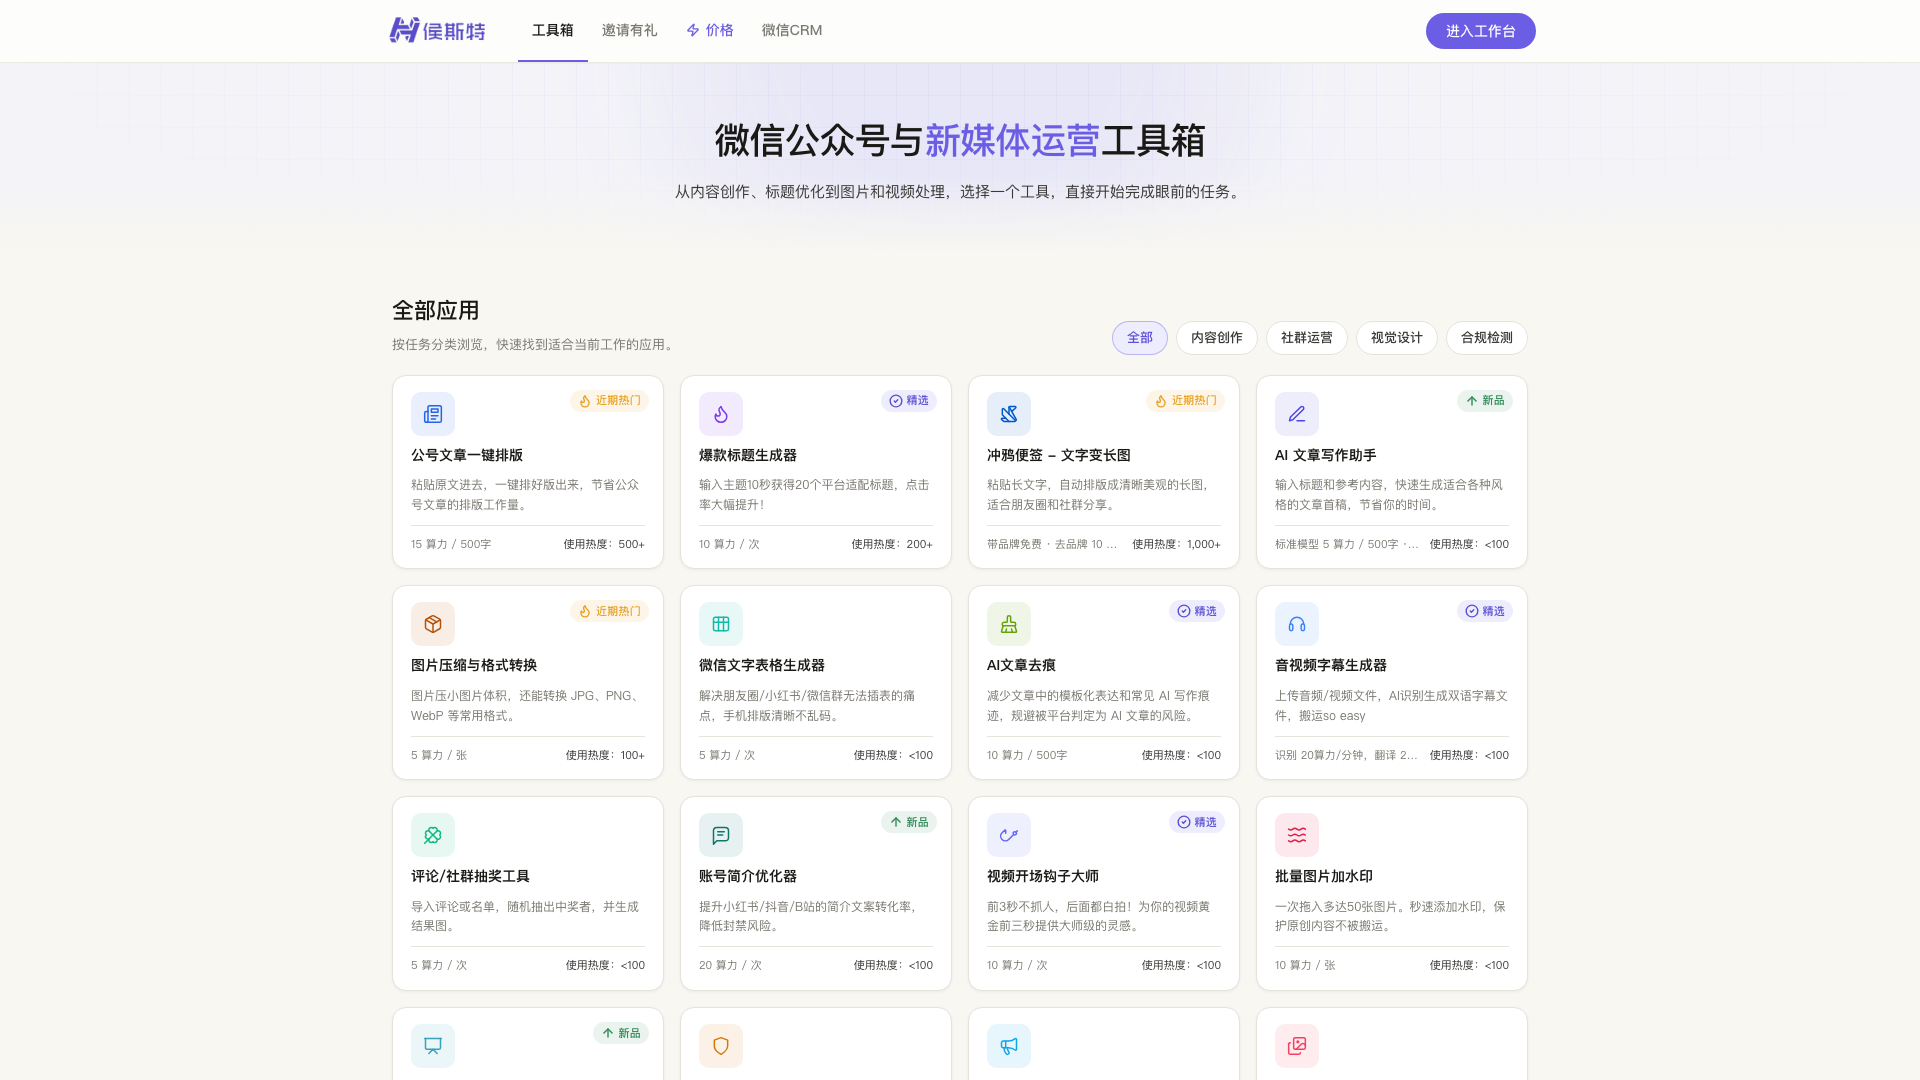Open the 批量图片加水印 title
The image size is (1920, 1080).
tap(1324, 876)
